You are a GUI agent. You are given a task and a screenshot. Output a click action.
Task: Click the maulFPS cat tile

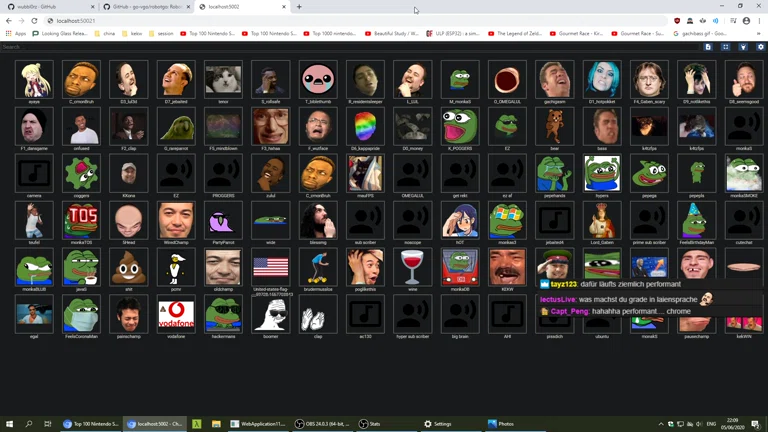coord(365,173)
